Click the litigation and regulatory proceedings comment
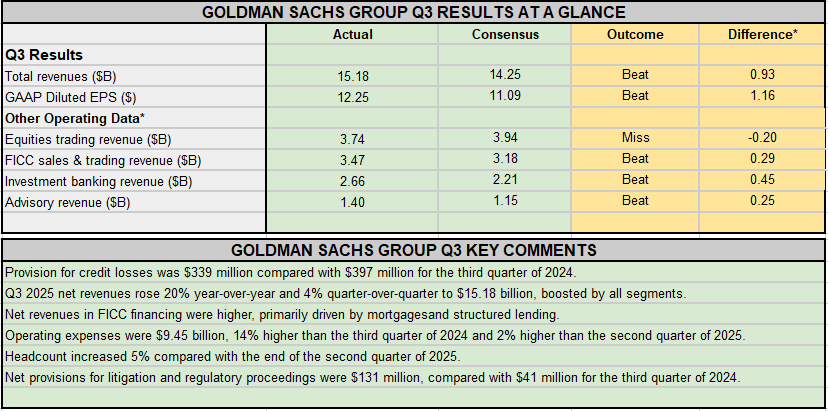The width and height of the screenshot is (828, 411). coord(371,377)
